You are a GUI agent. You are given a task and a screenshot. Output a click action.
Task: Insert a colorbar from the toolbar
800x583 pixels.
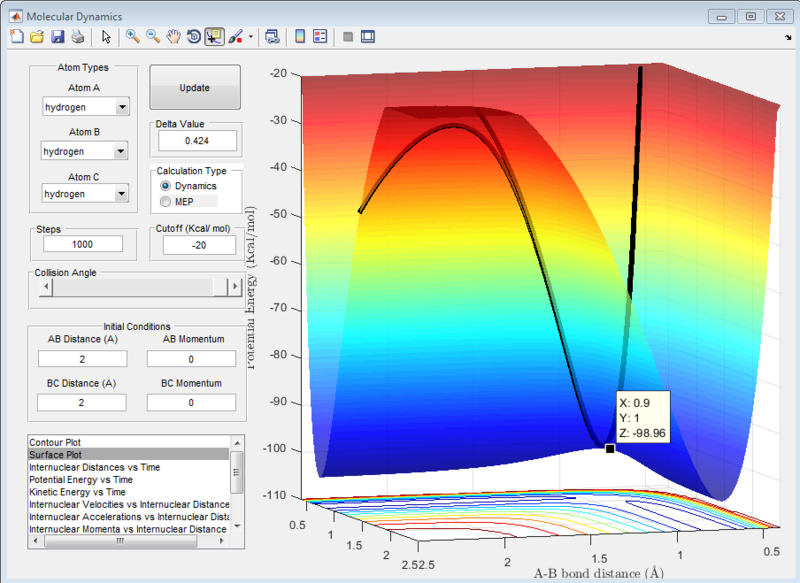299,37
